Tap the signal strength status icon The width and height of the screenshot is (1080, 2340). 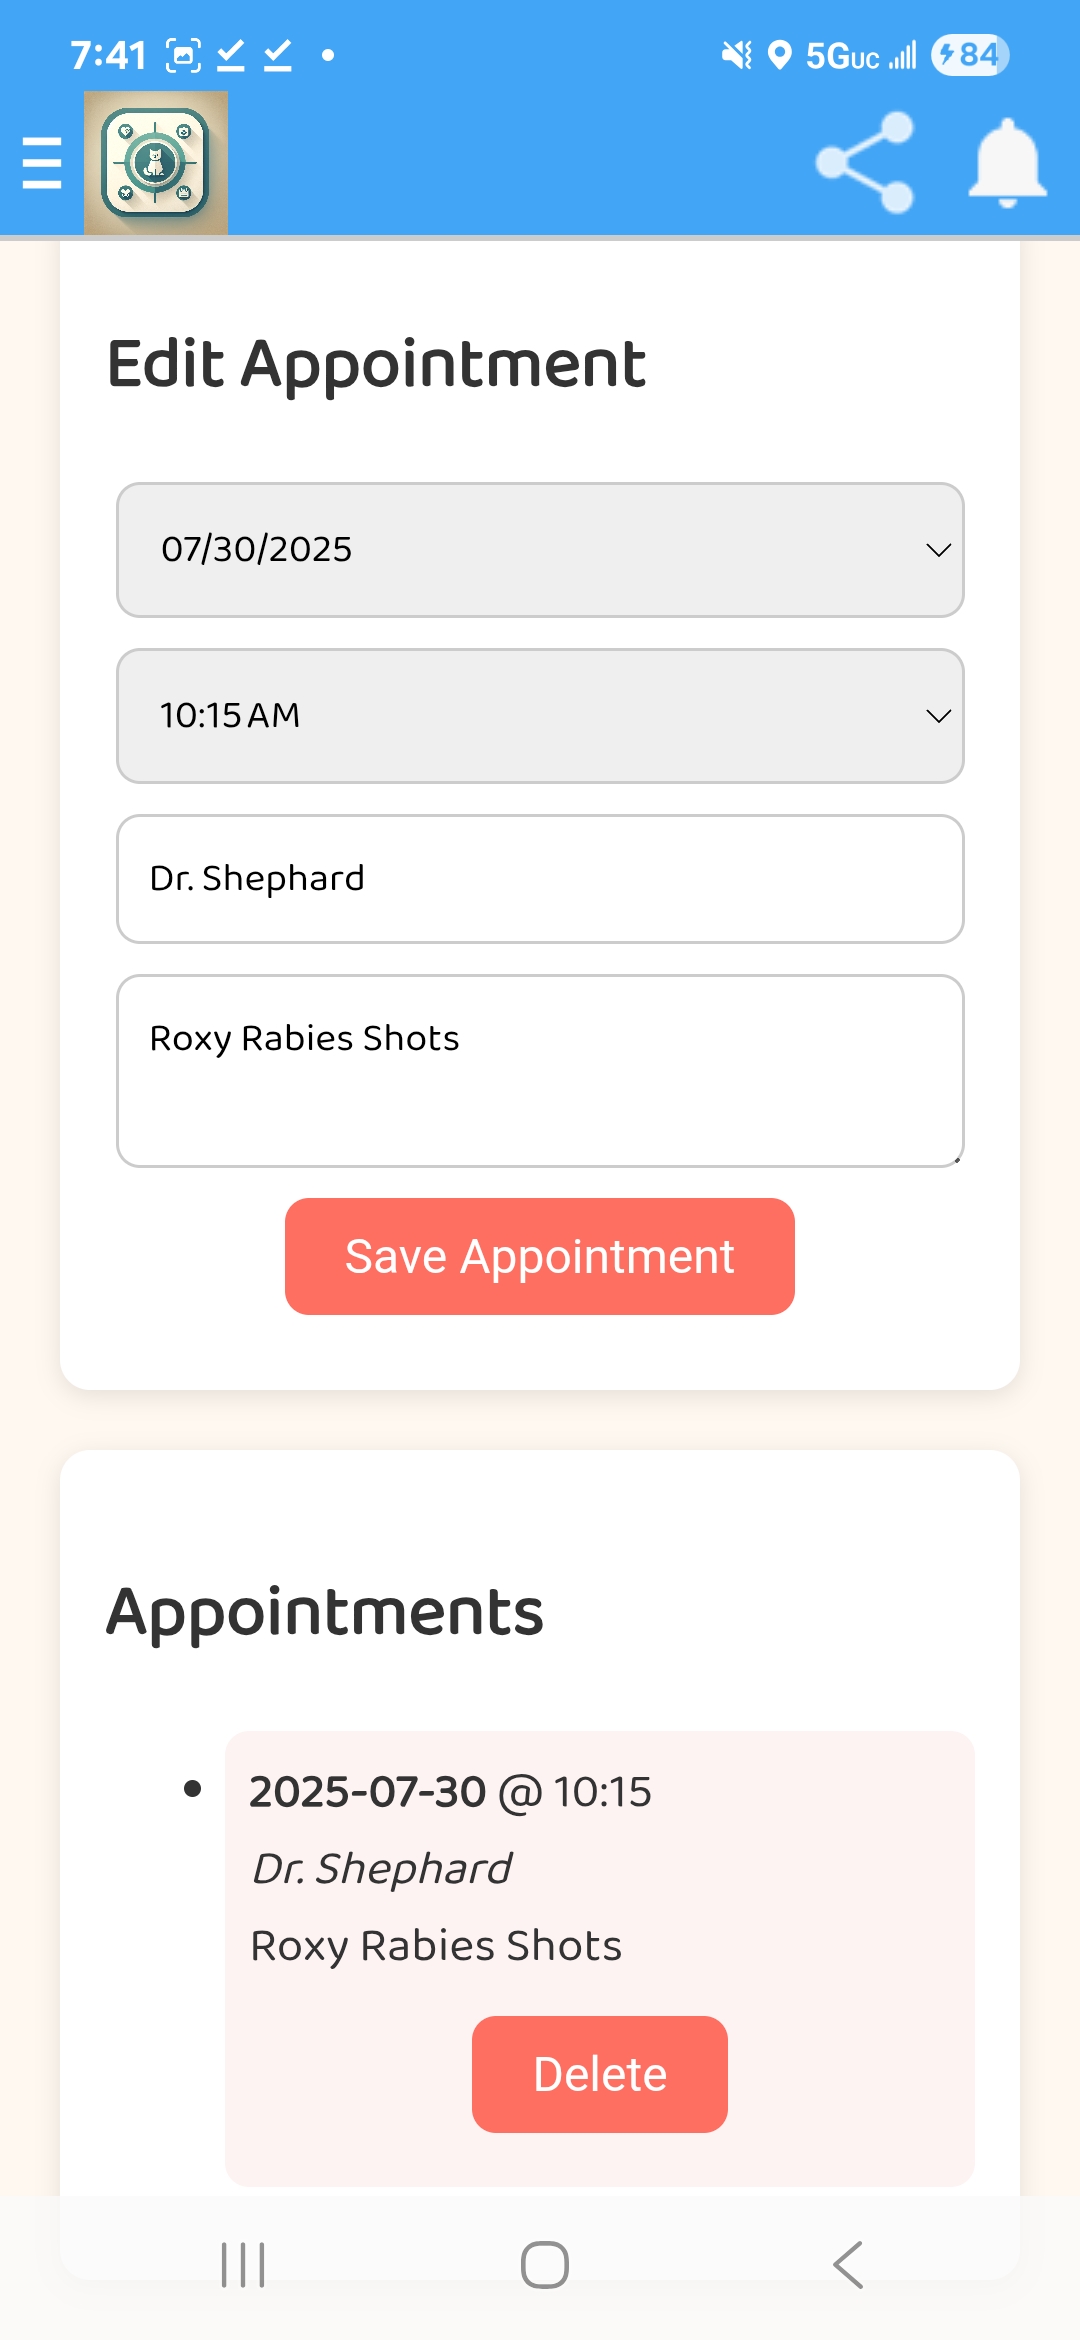click(x=903, y=56)
